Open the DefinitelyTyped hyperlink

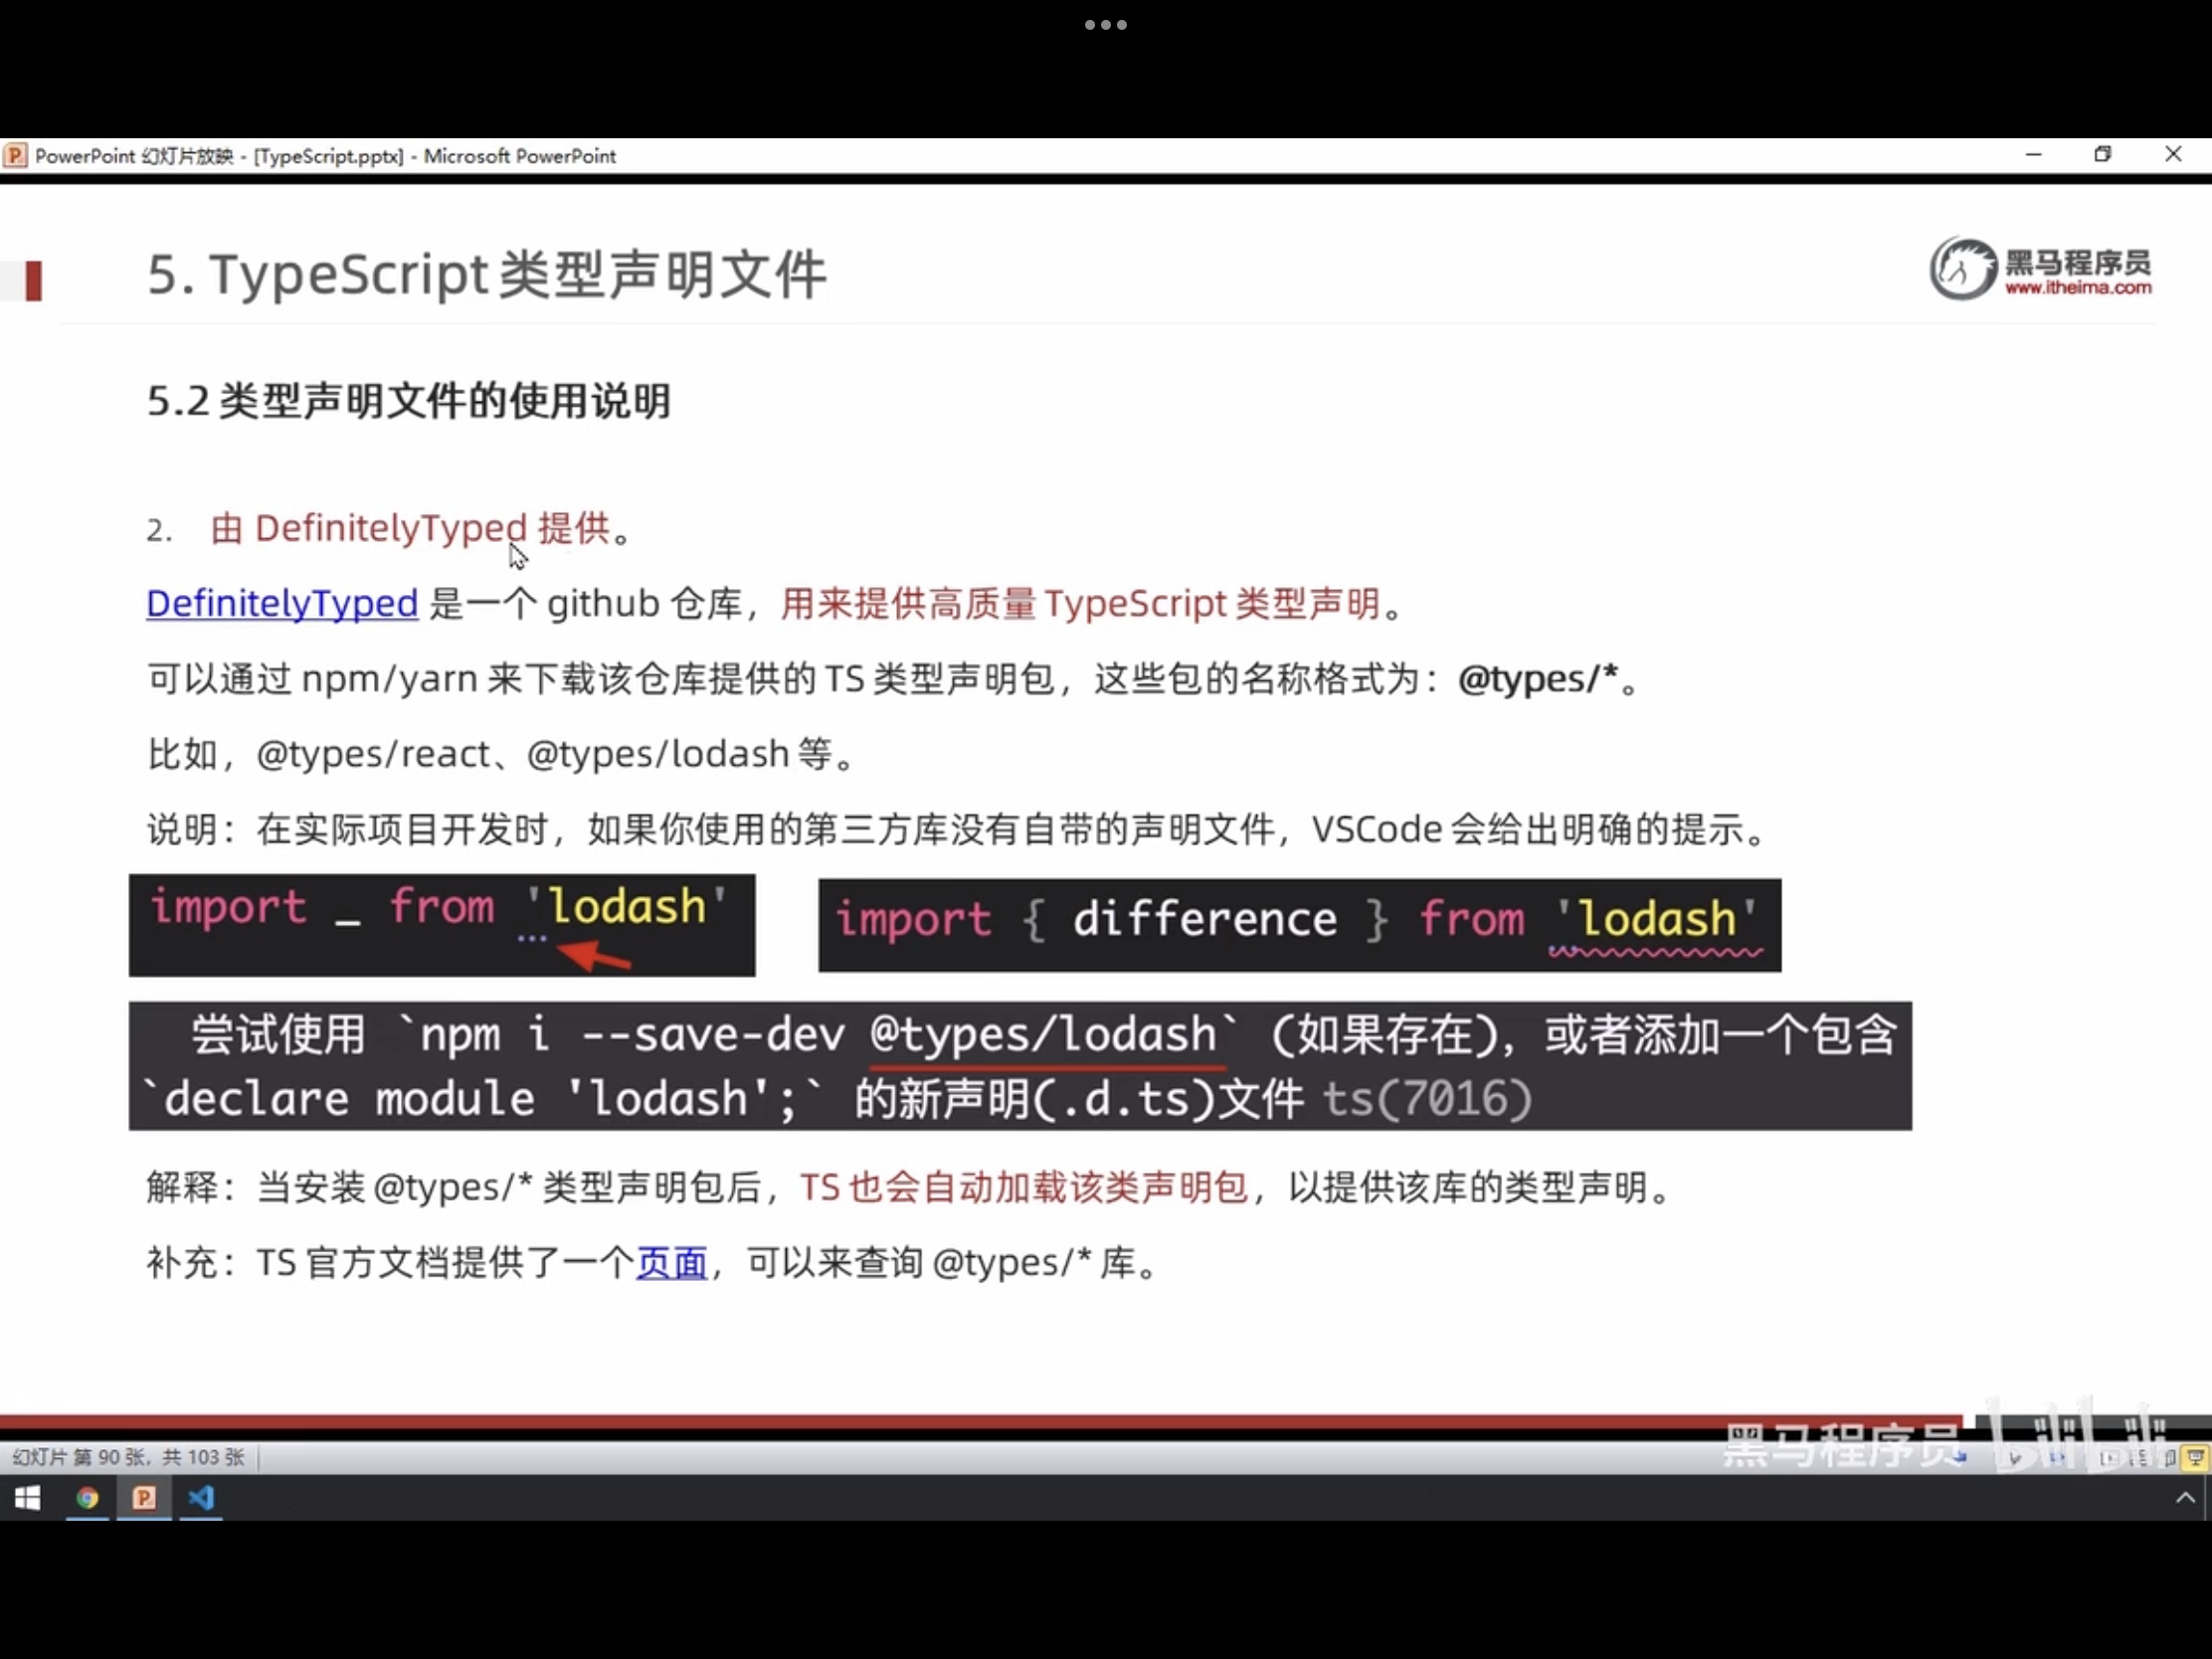(x=282, y=603)
